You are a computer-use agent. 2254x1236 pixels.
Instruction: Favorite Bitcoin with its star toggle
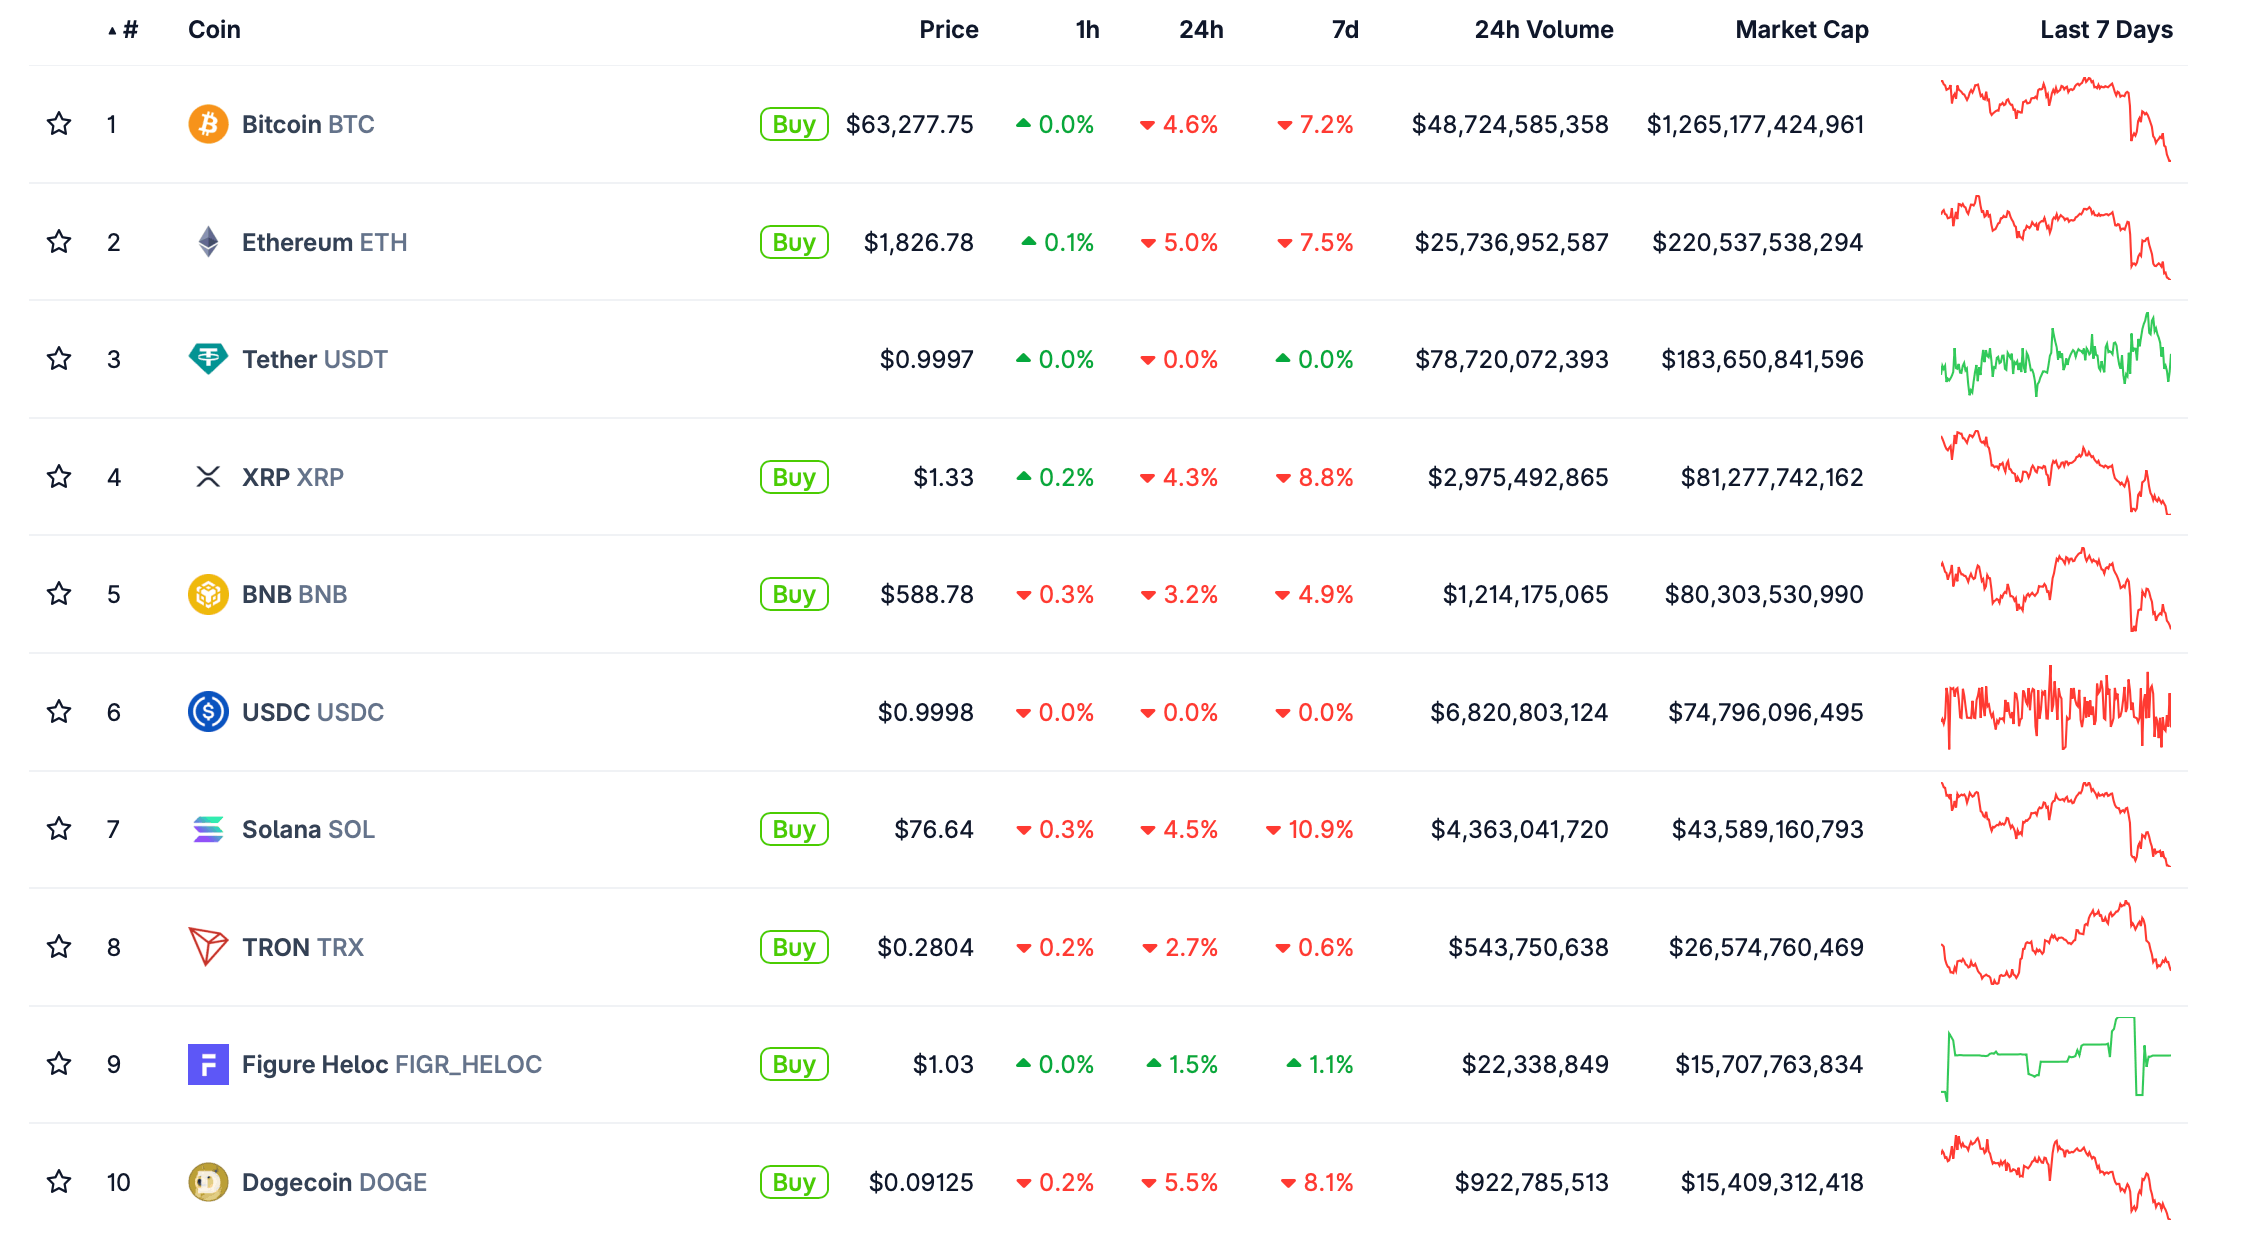click(59, 124)
